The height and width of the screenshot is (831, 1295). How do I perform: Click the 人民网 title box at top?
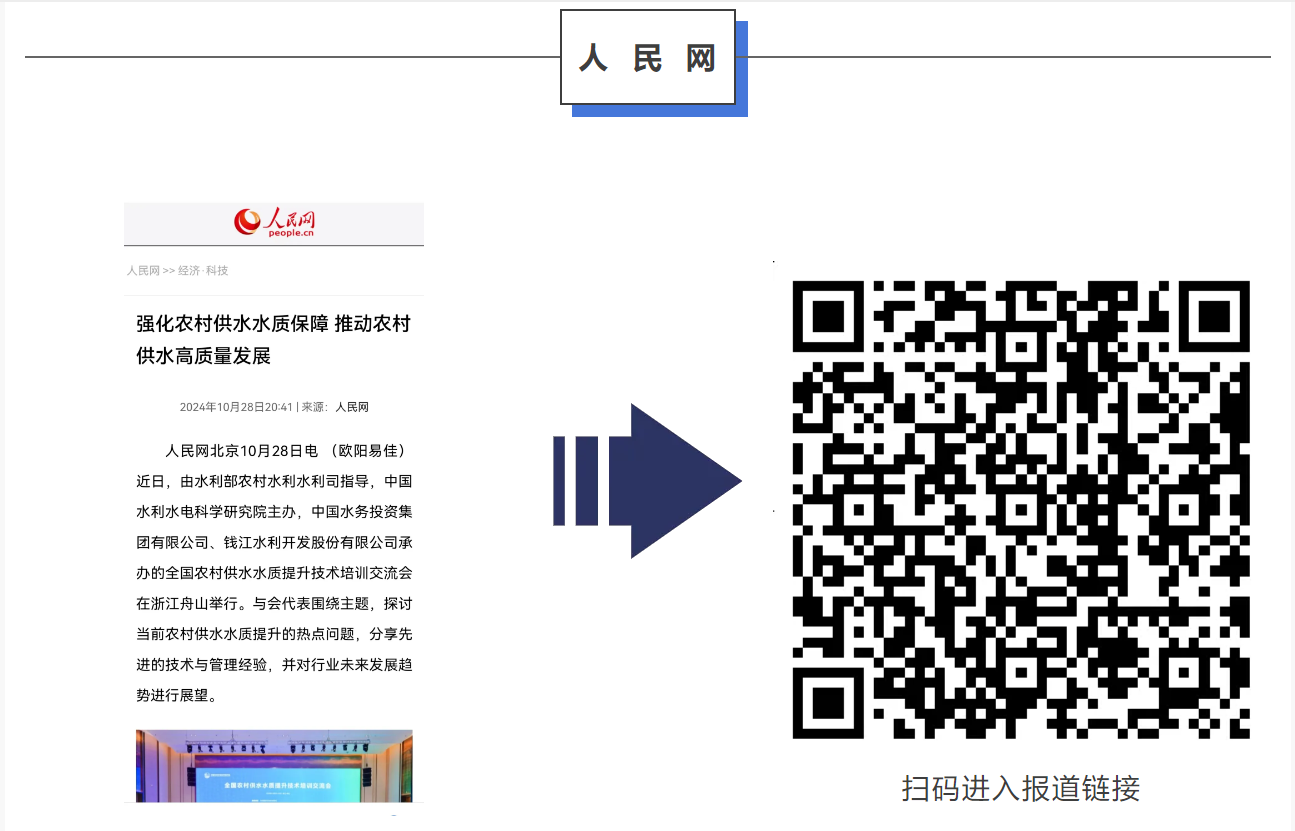[x=647, y=58]
